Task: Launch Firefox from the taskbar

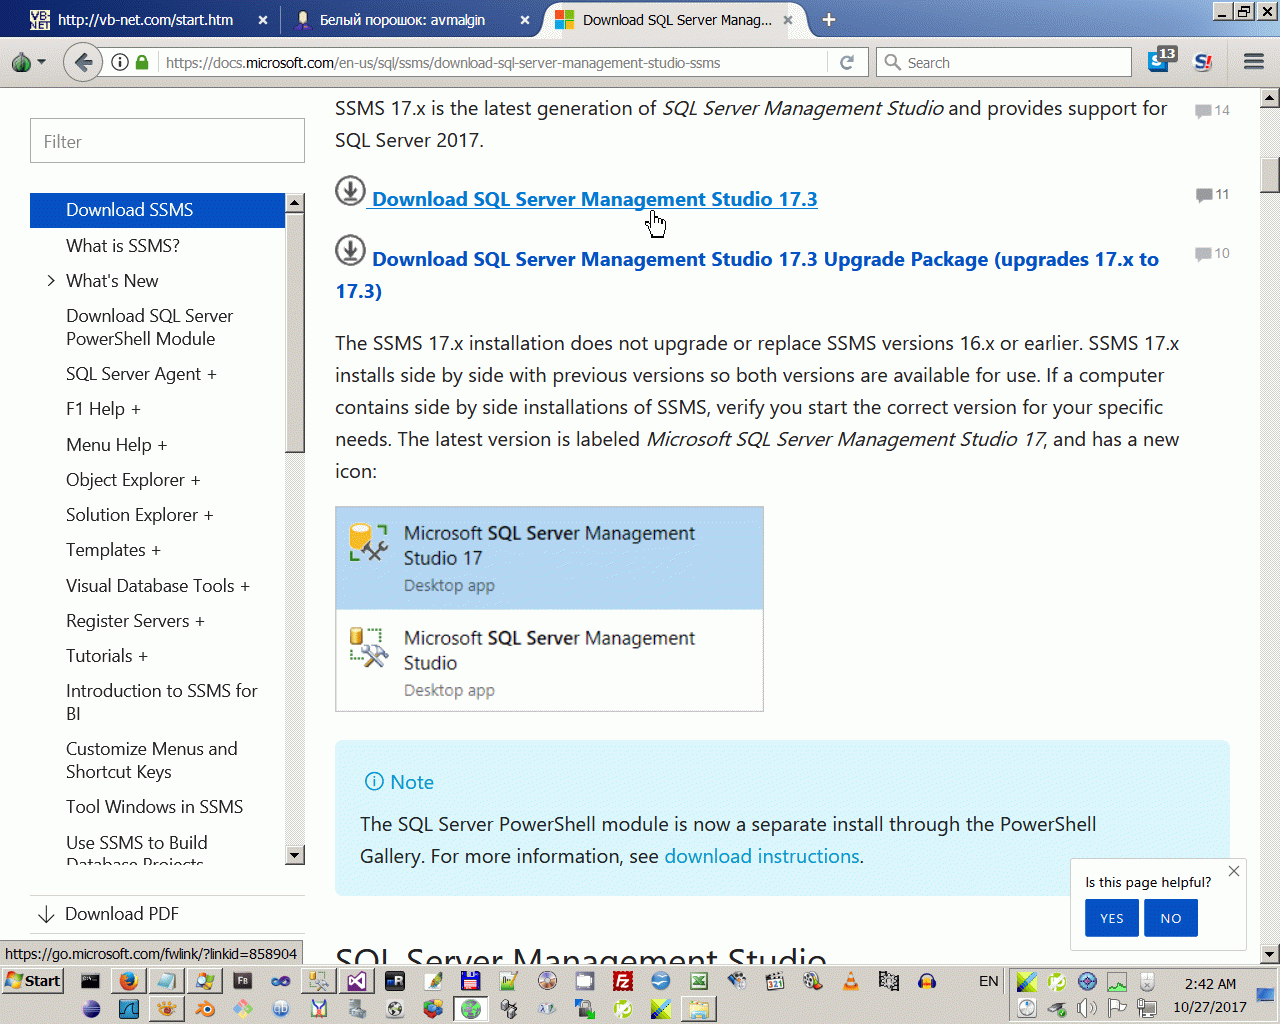Action: point(128,981)
